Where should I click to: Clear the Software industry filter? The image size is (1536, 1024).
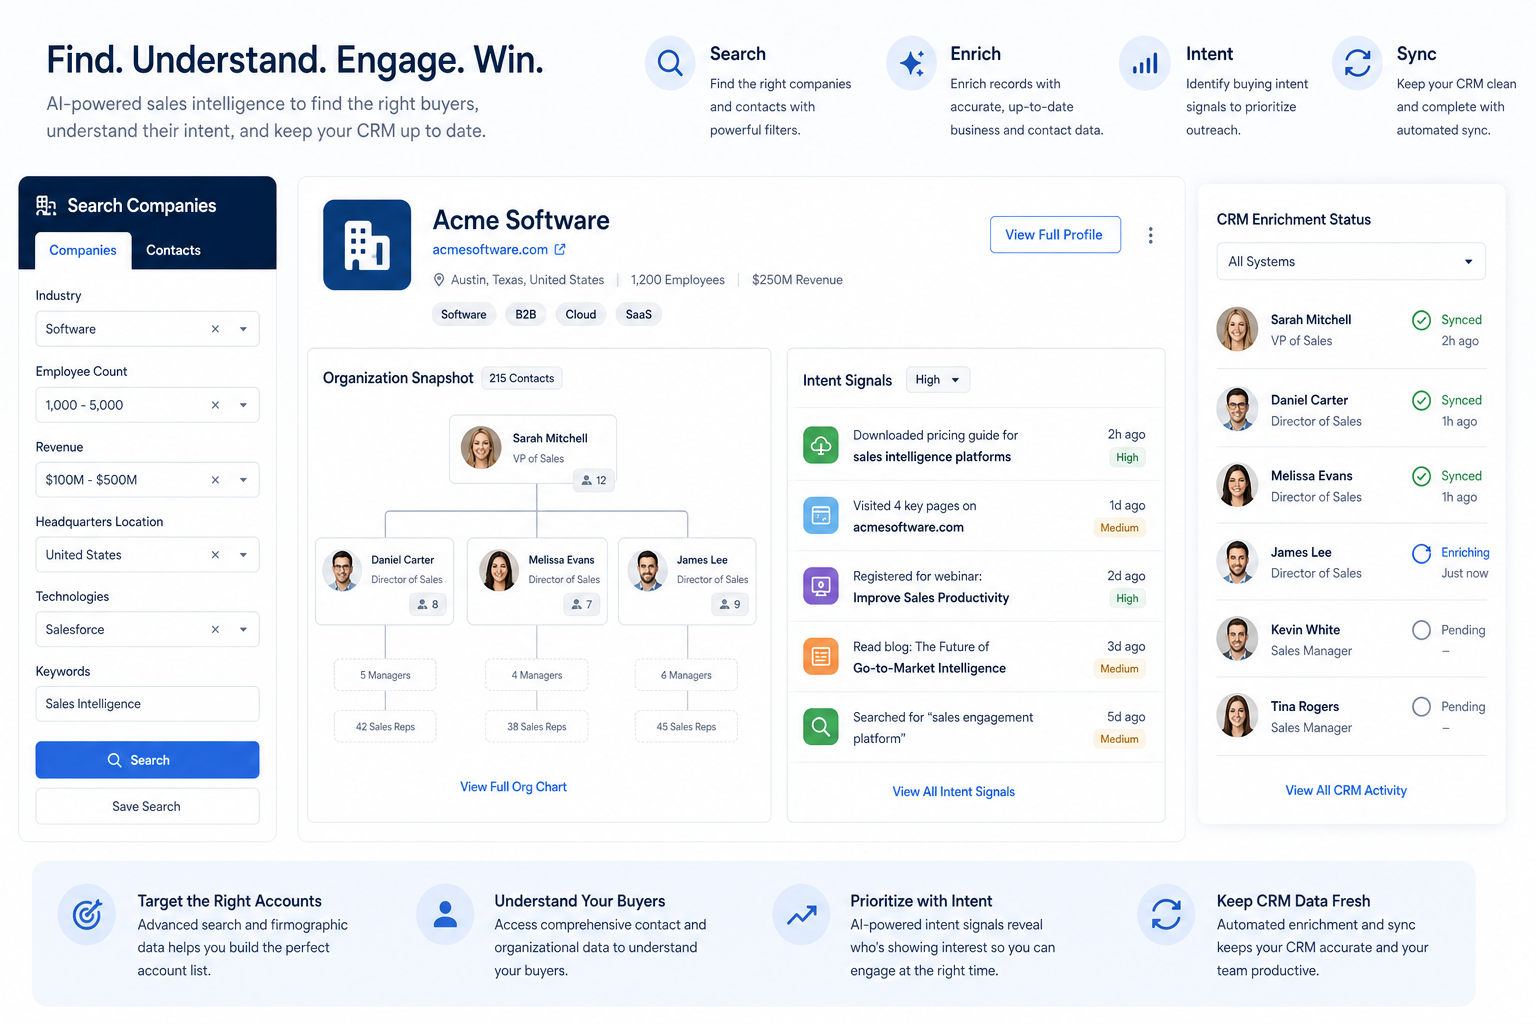point(215,329)
